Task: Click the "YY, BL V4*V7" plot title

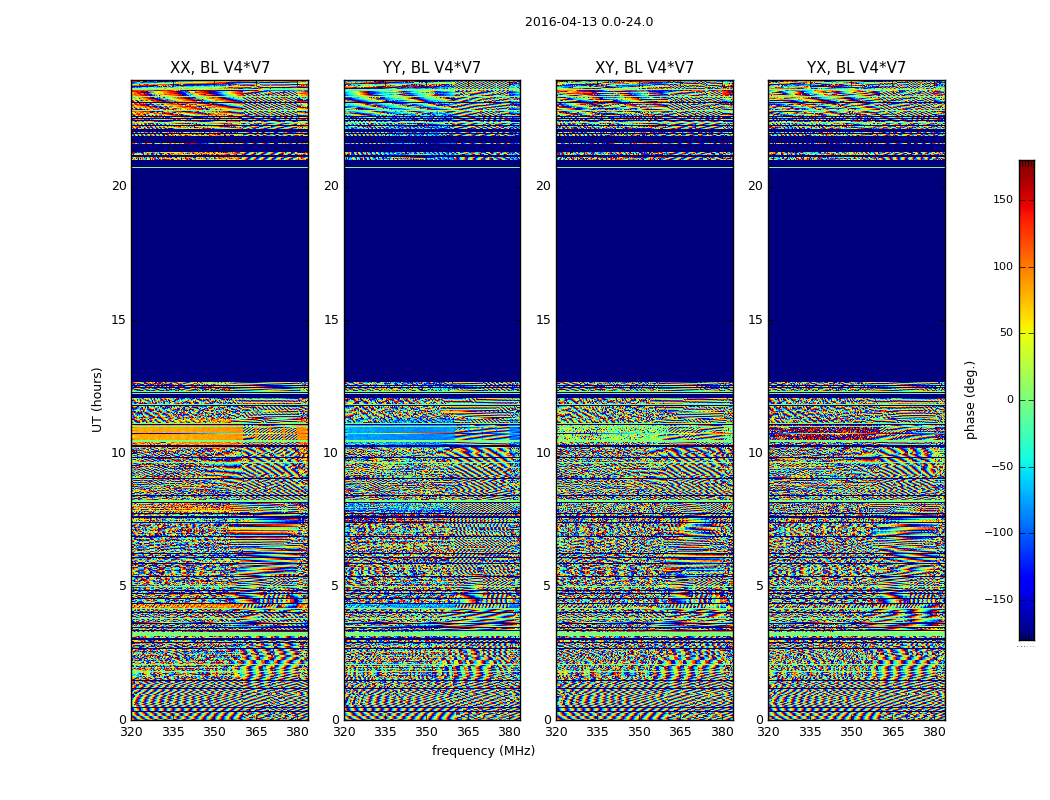Action: pyautogui.click(x=432, y=68)
